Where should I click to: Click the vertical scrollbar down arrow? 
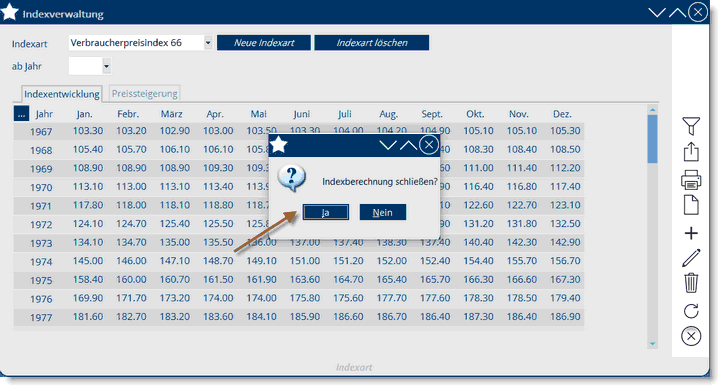(x=652, y=344)
